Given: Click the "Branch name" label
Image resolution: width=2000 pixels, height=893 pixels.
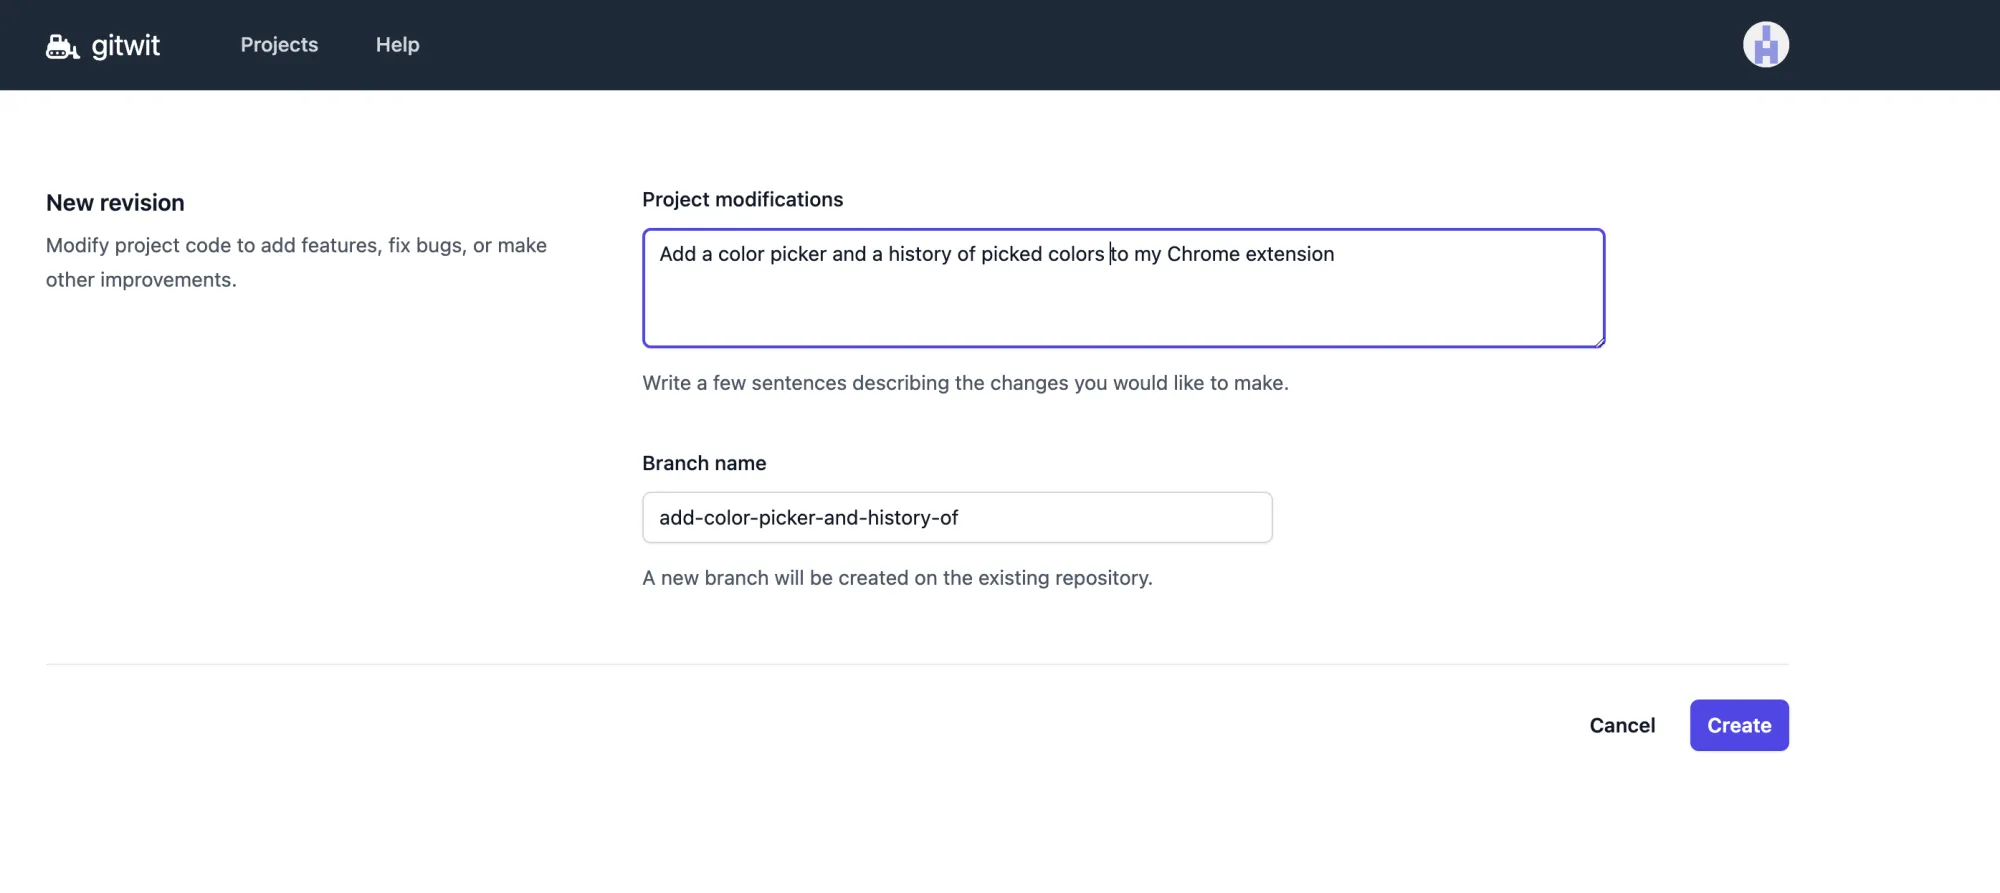Looking at the screenshot, I should point(704,464).
